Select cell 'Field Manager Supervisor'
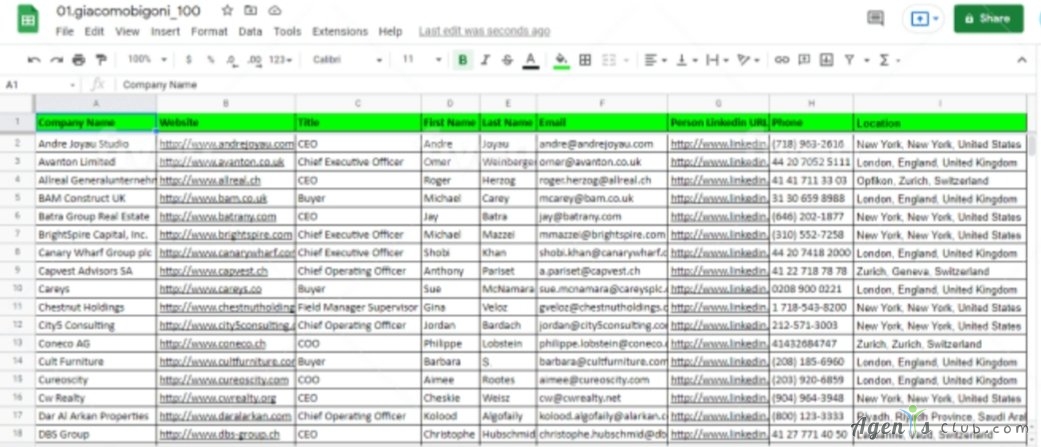Image resolution: width=1041 pixels, height=447 pixels. (x=359, y=308)
